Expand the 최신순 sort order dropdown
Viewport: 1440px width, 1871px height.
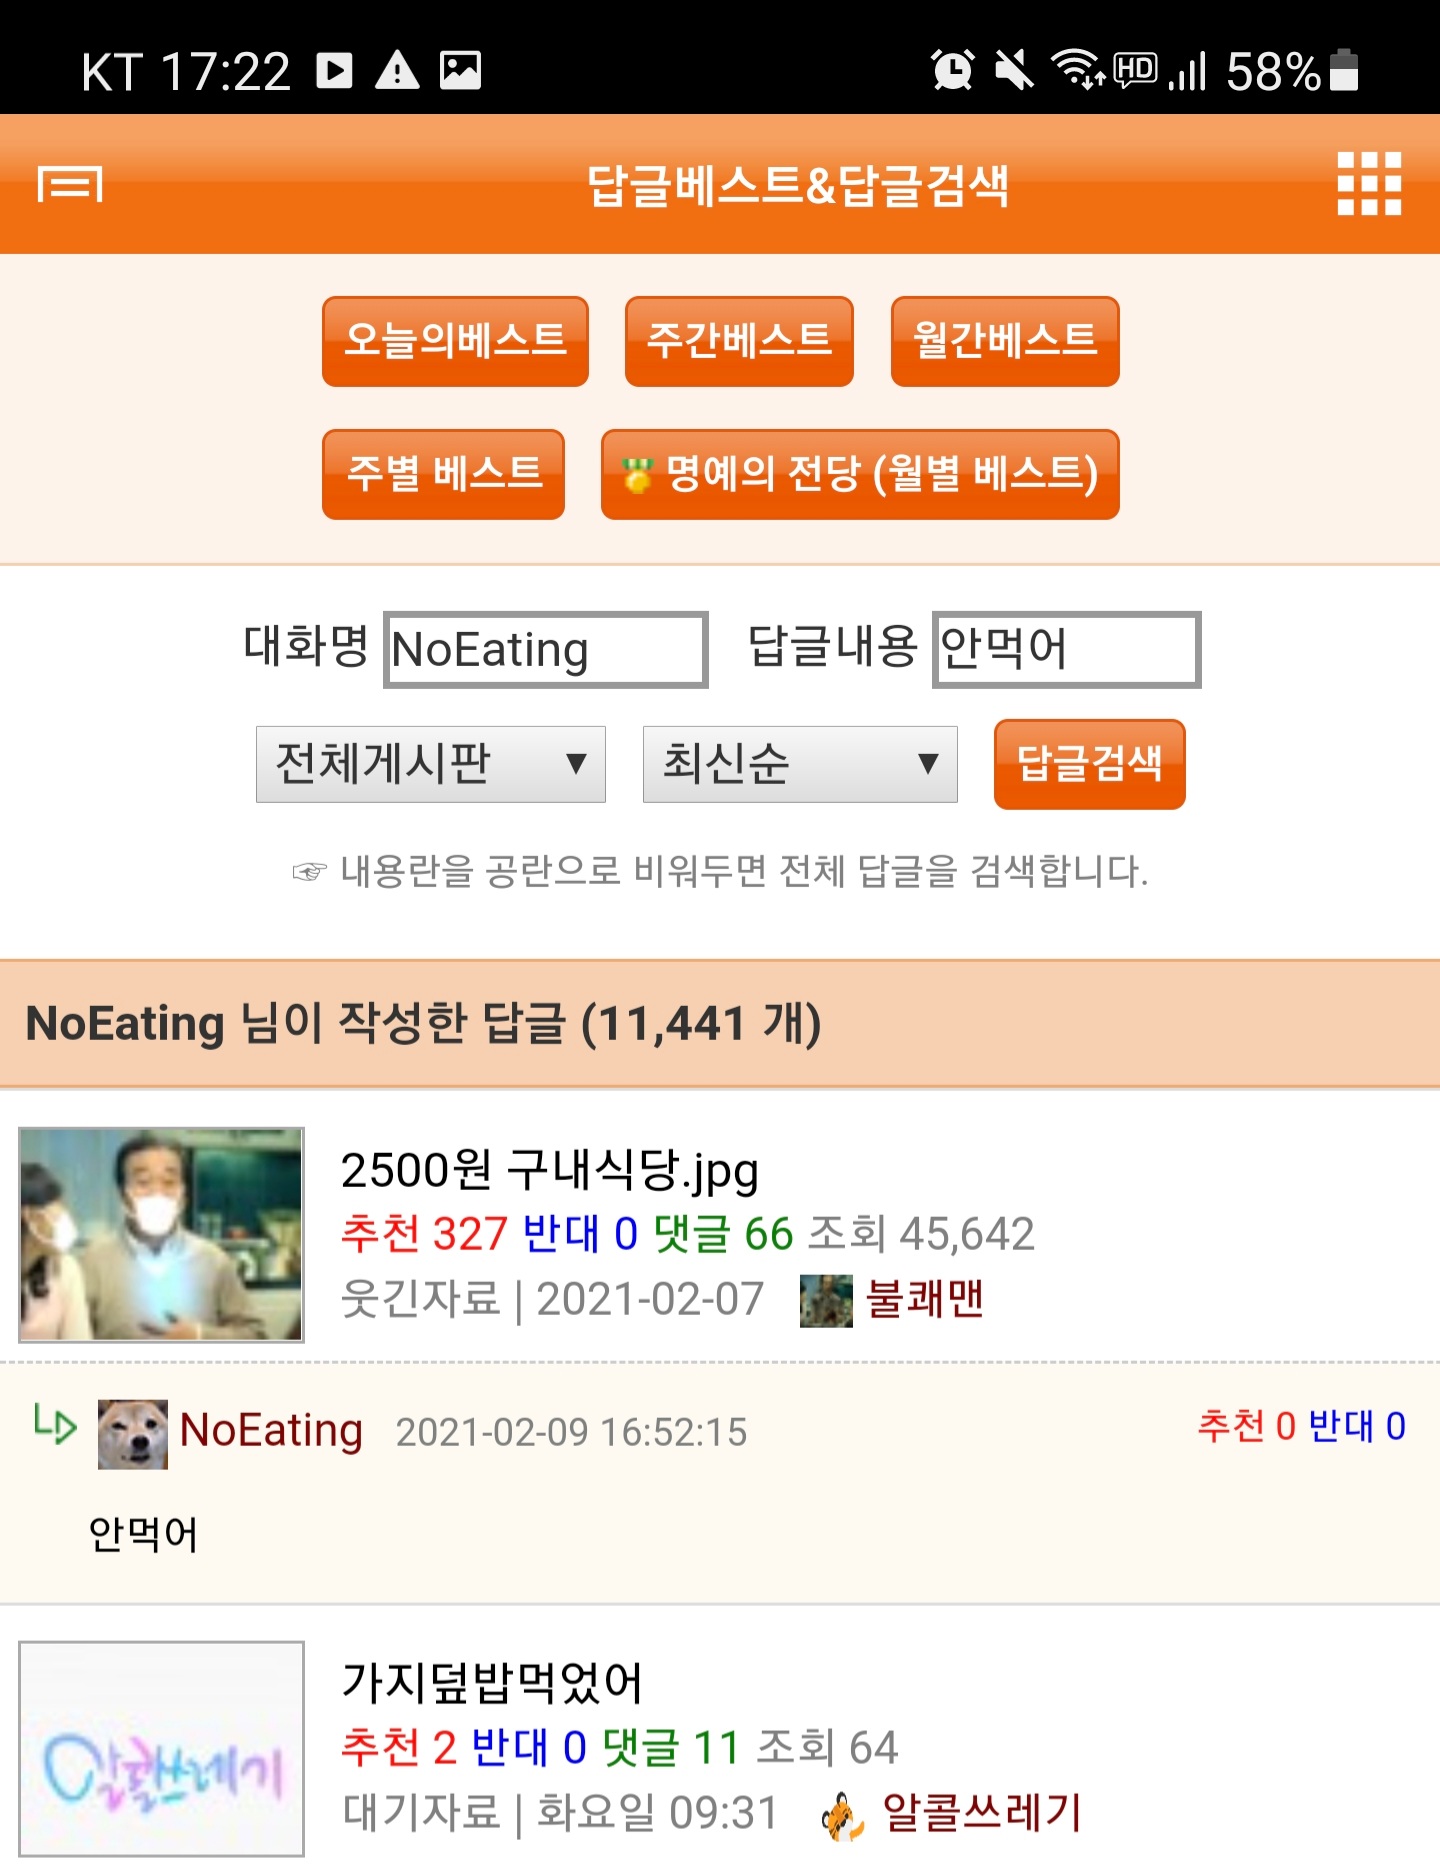click(x=800, y=764)
